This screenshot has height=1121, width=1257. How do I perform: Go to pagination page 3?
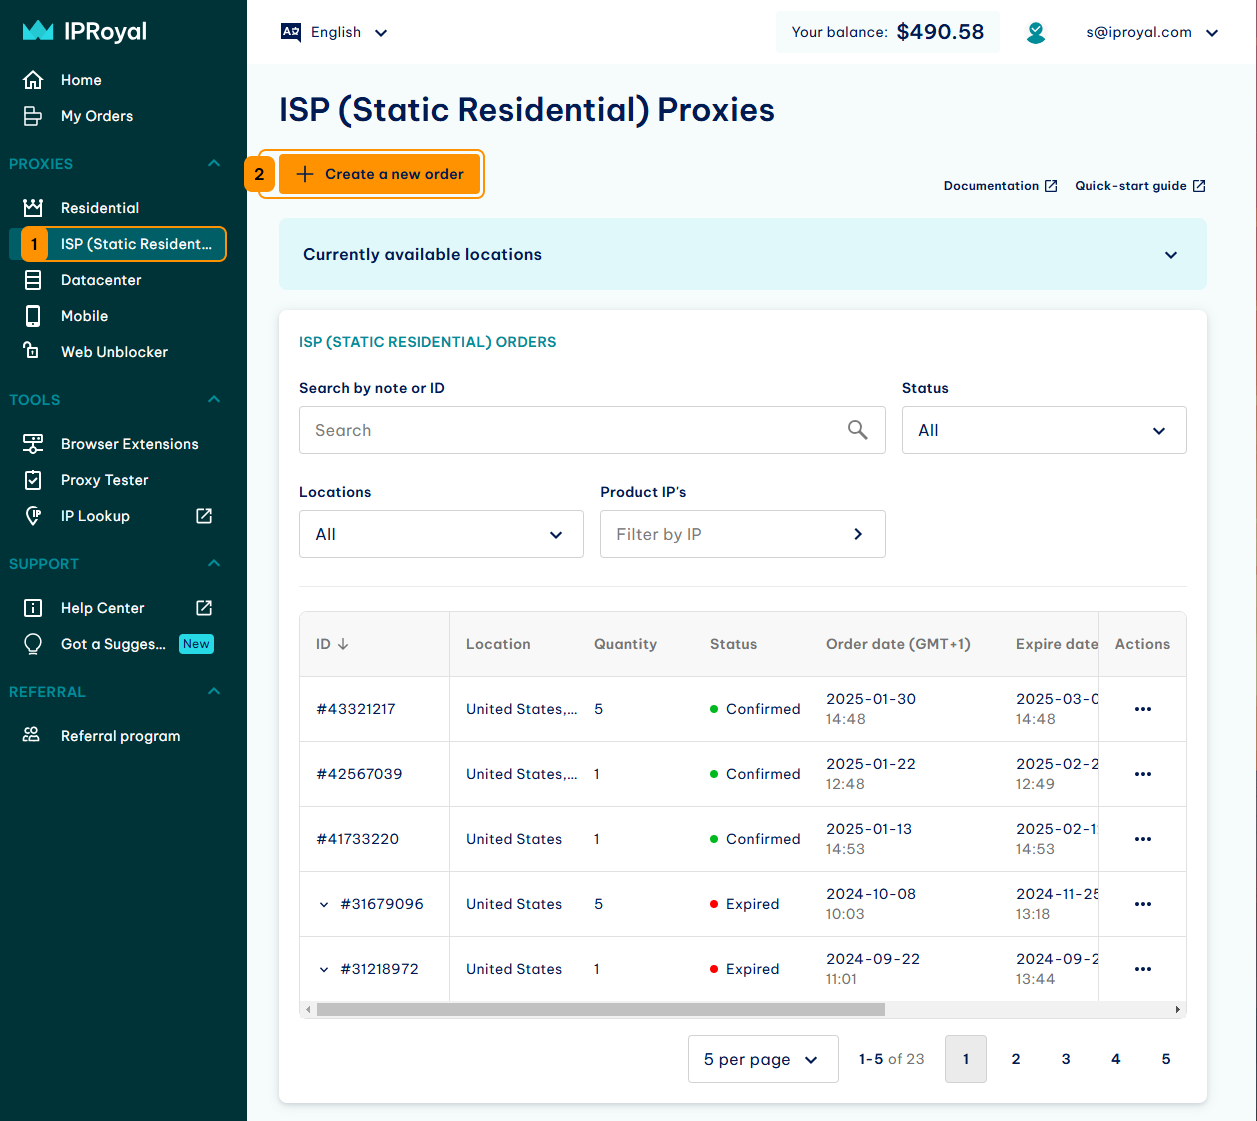(1066, 1059)
